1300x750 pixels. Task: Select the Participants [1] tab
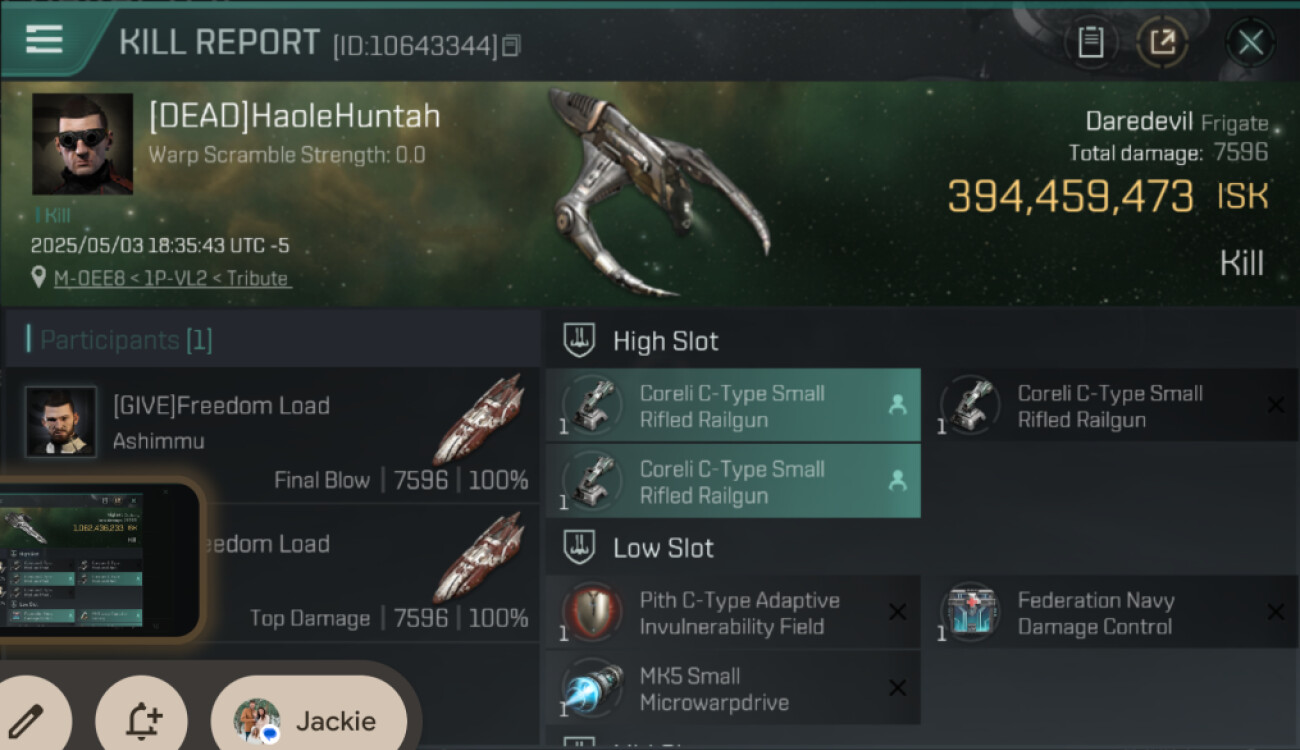pos(120,340)
